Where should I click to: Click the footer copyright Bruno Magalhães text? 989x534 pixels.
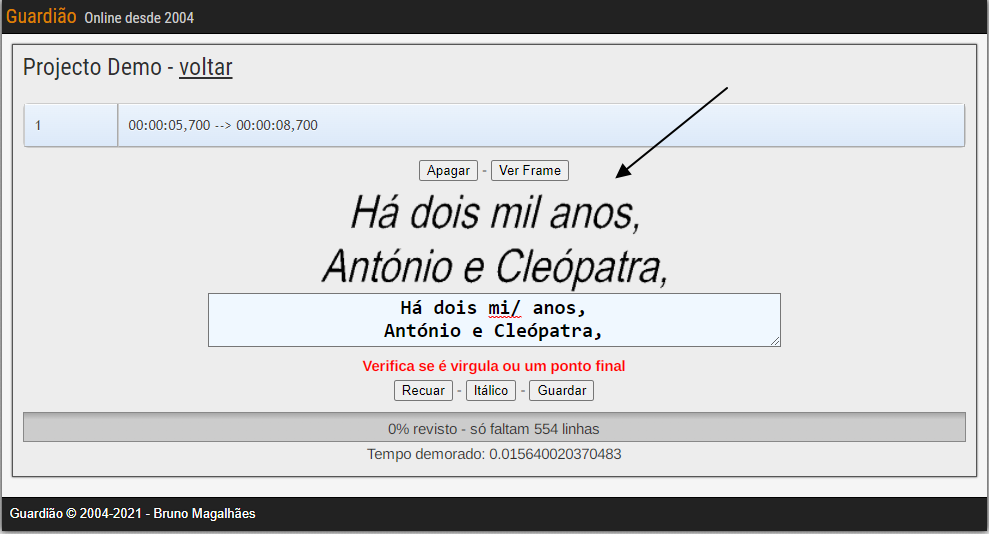click(x=132, y=514)
